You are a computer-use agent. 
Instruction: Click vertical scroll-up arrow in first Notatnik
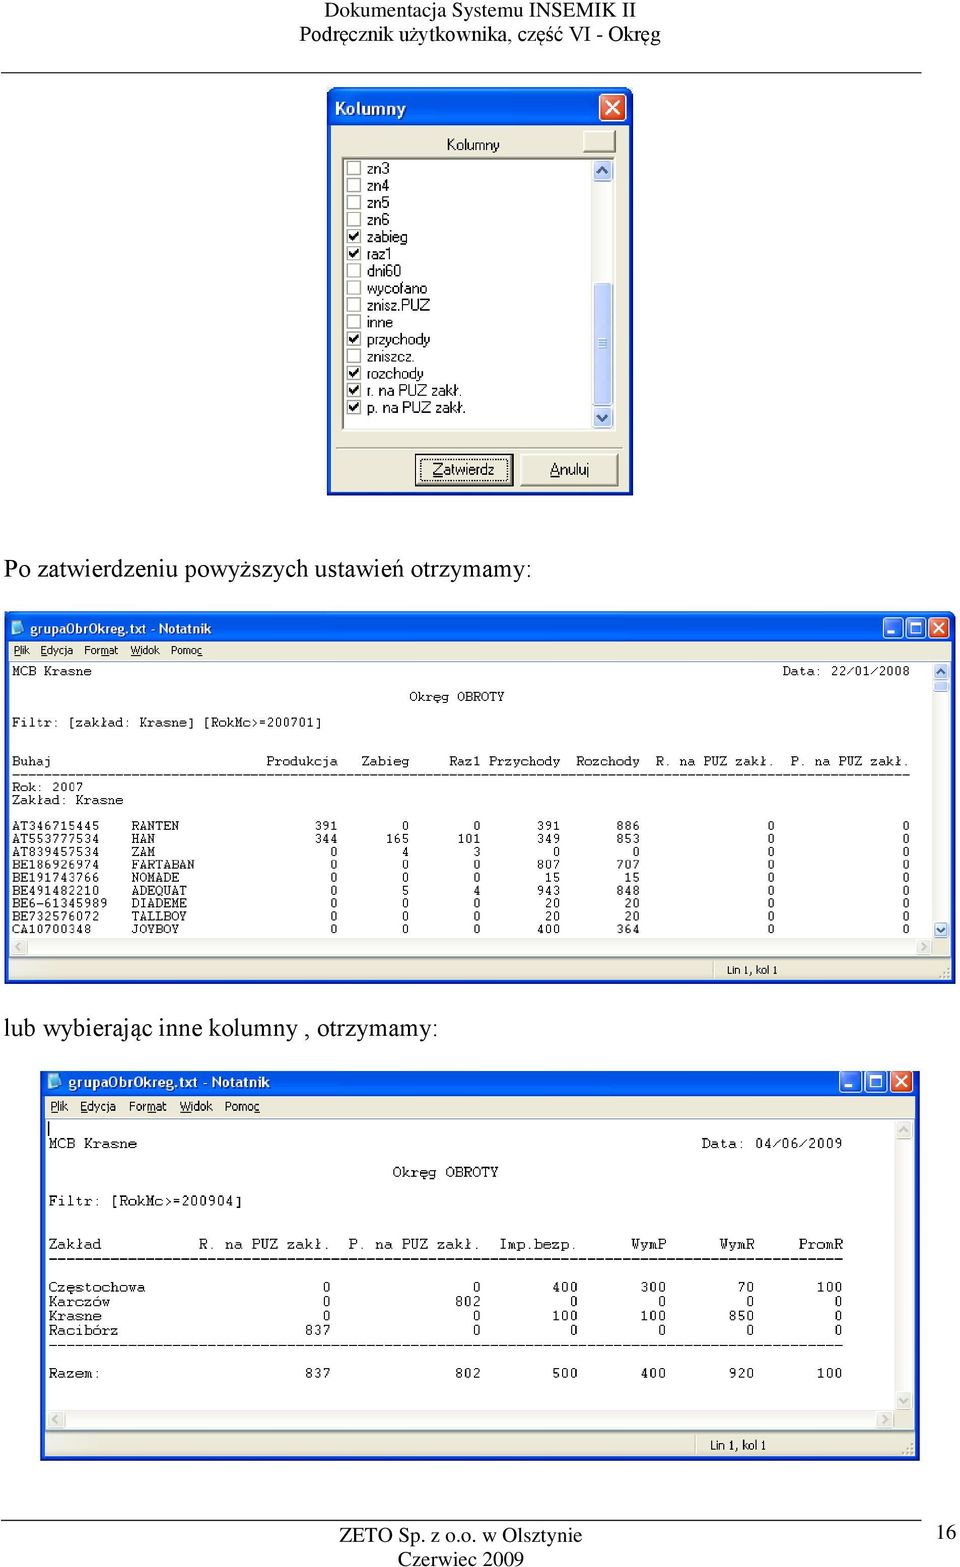point(940,671)
